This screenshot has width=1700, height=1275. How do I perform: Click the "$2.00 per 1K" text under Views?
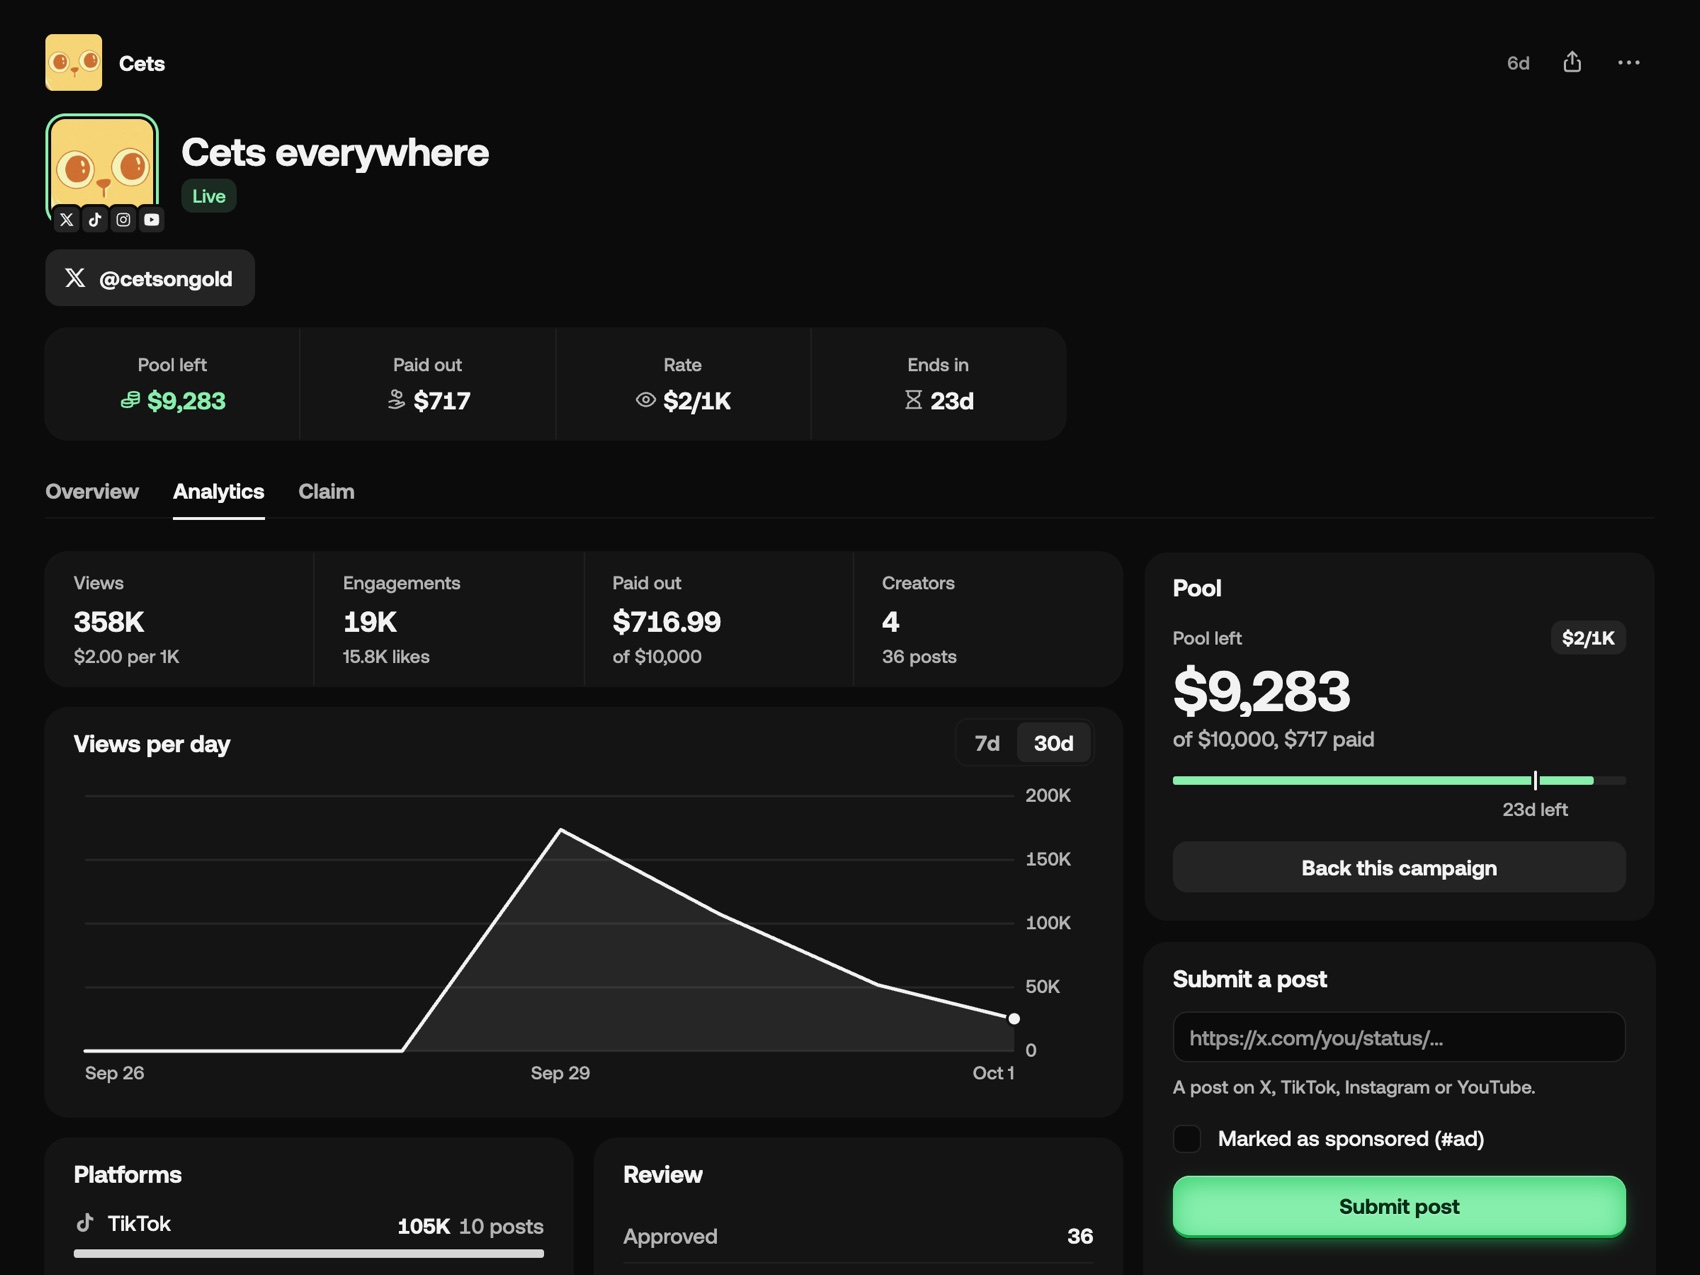[126, 656]
